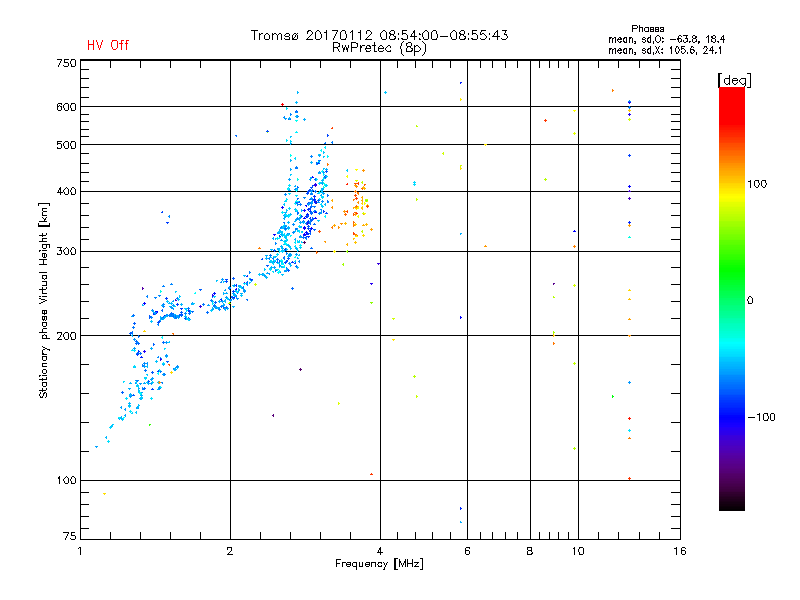Click the y-axis tick label '200'
Image resolution: width=800 pixels, height=600 pixels.
(x=66, y=336)
